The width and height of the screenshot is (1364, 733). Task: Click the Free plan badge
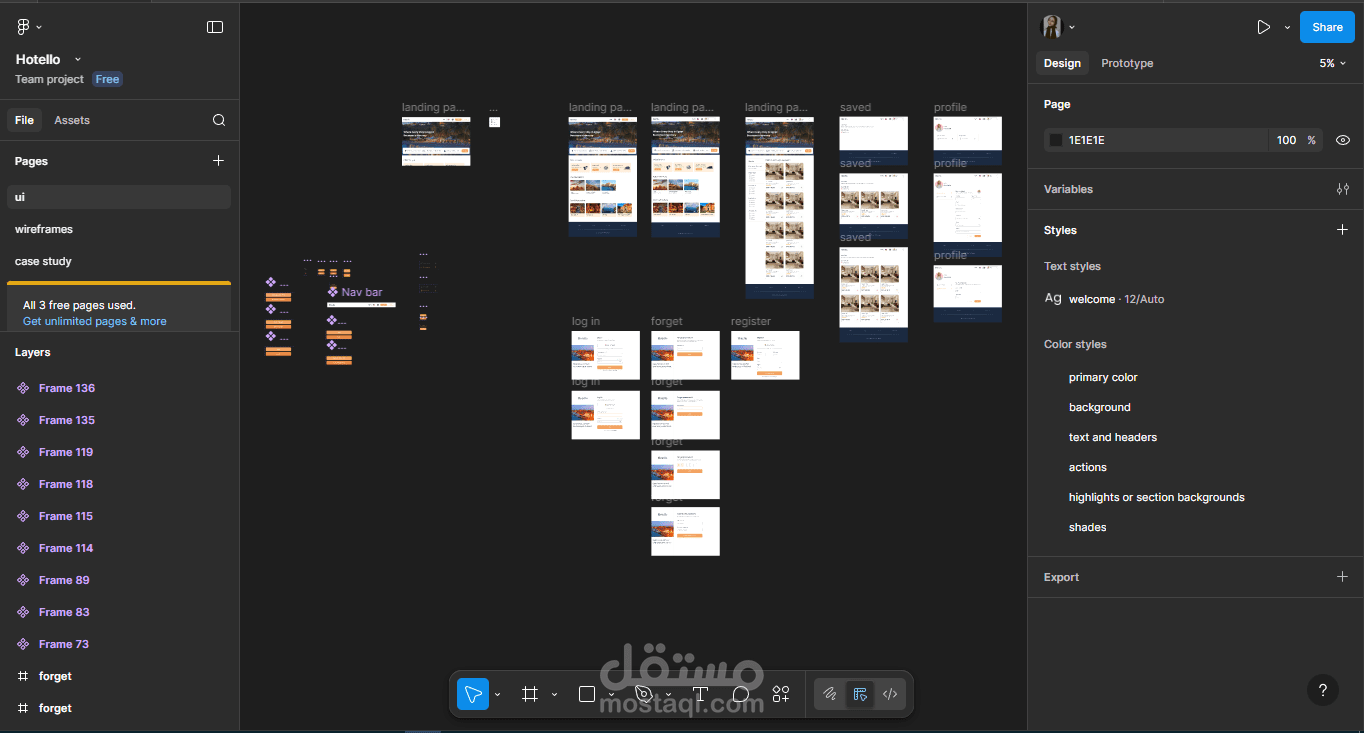pyautogui.click(x=107, y=79)
